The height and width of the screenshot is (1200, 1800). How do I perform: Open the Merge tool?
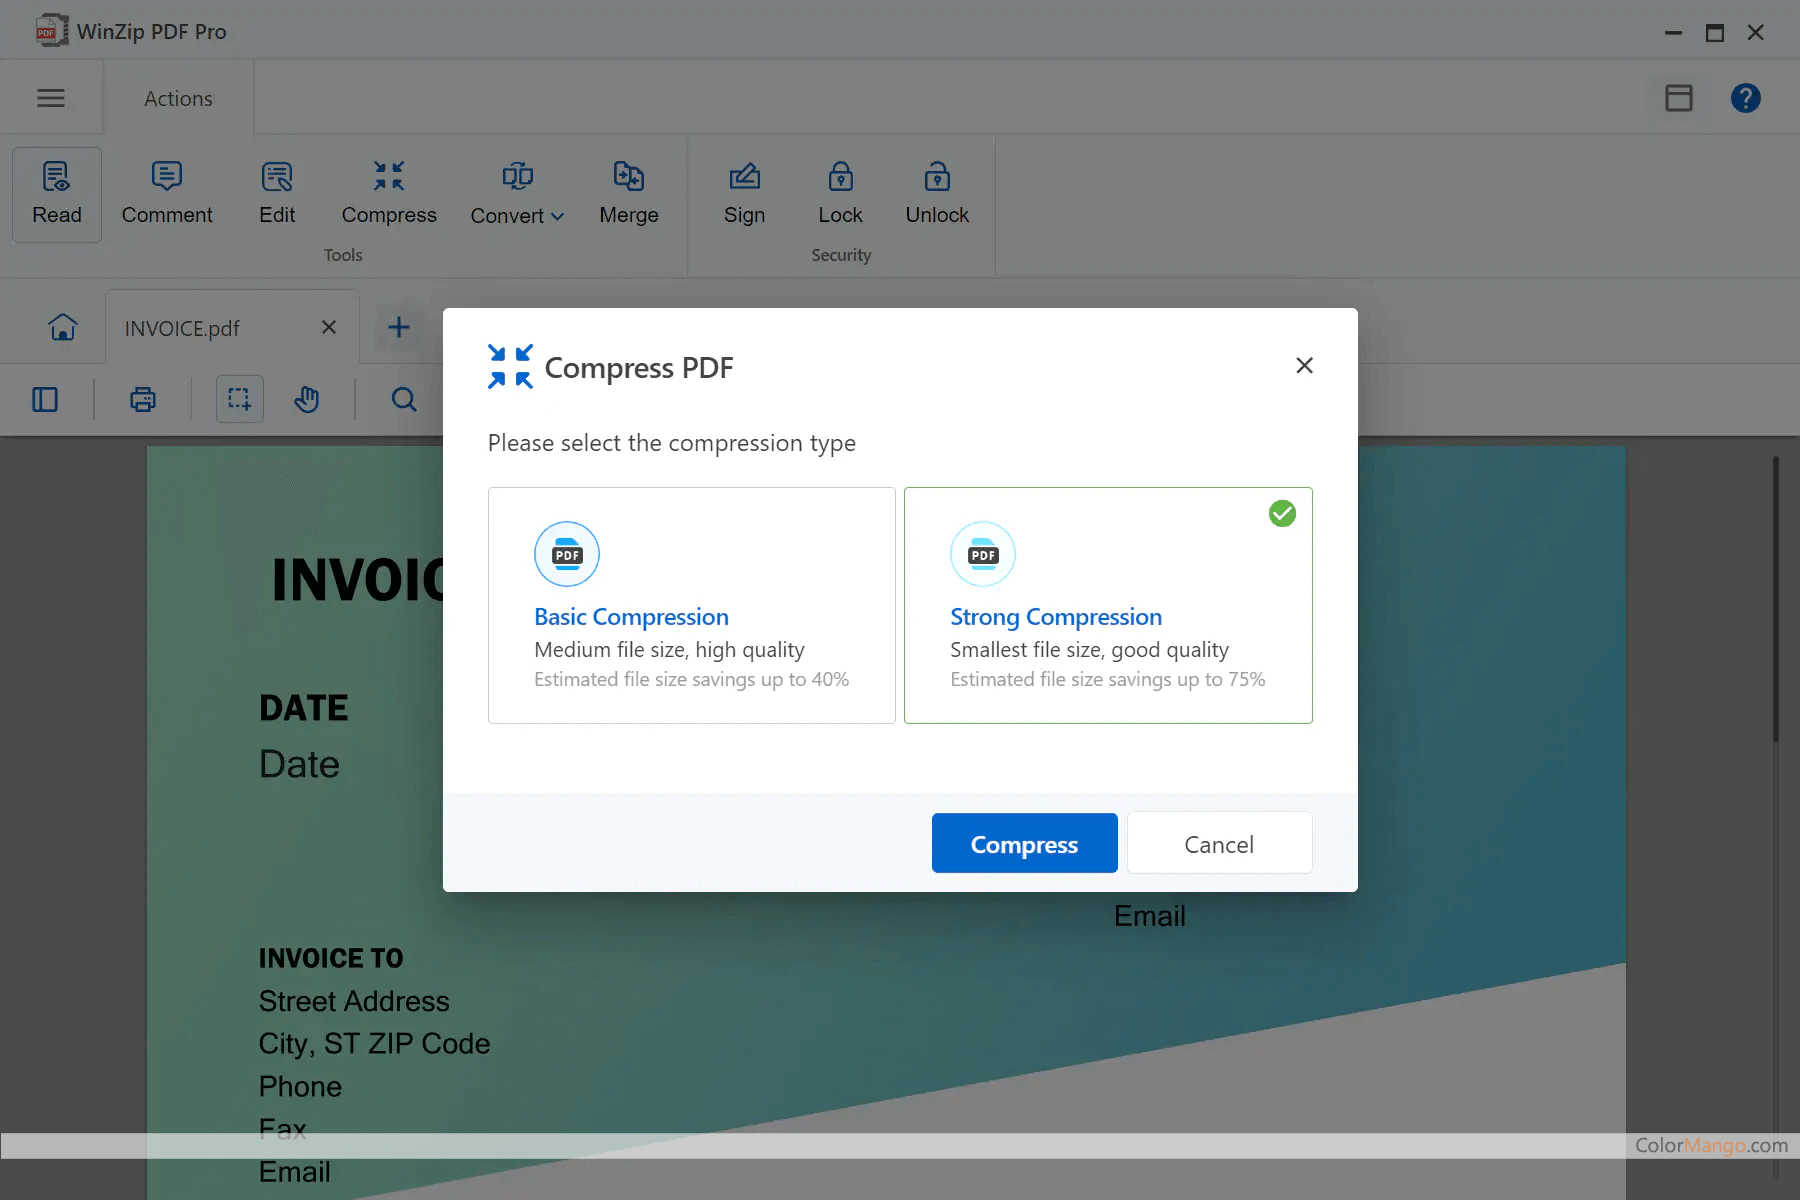[x=628, y=194]
